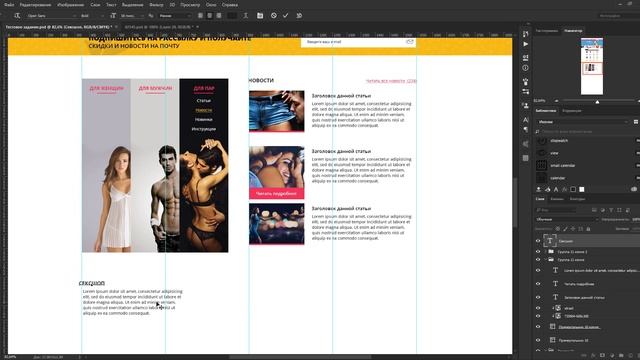Collapse the Группа 11 копия group
Viewport: 640px width, 360px height.
coord(545,260)
